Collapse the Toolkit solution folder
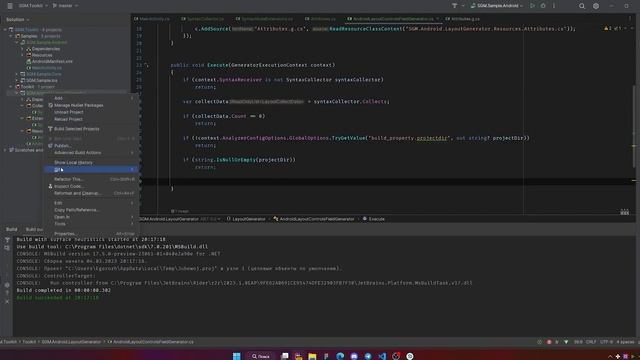The height and width of the screenshot is (360, 640). pyautogui.click(x=11, y=87)
